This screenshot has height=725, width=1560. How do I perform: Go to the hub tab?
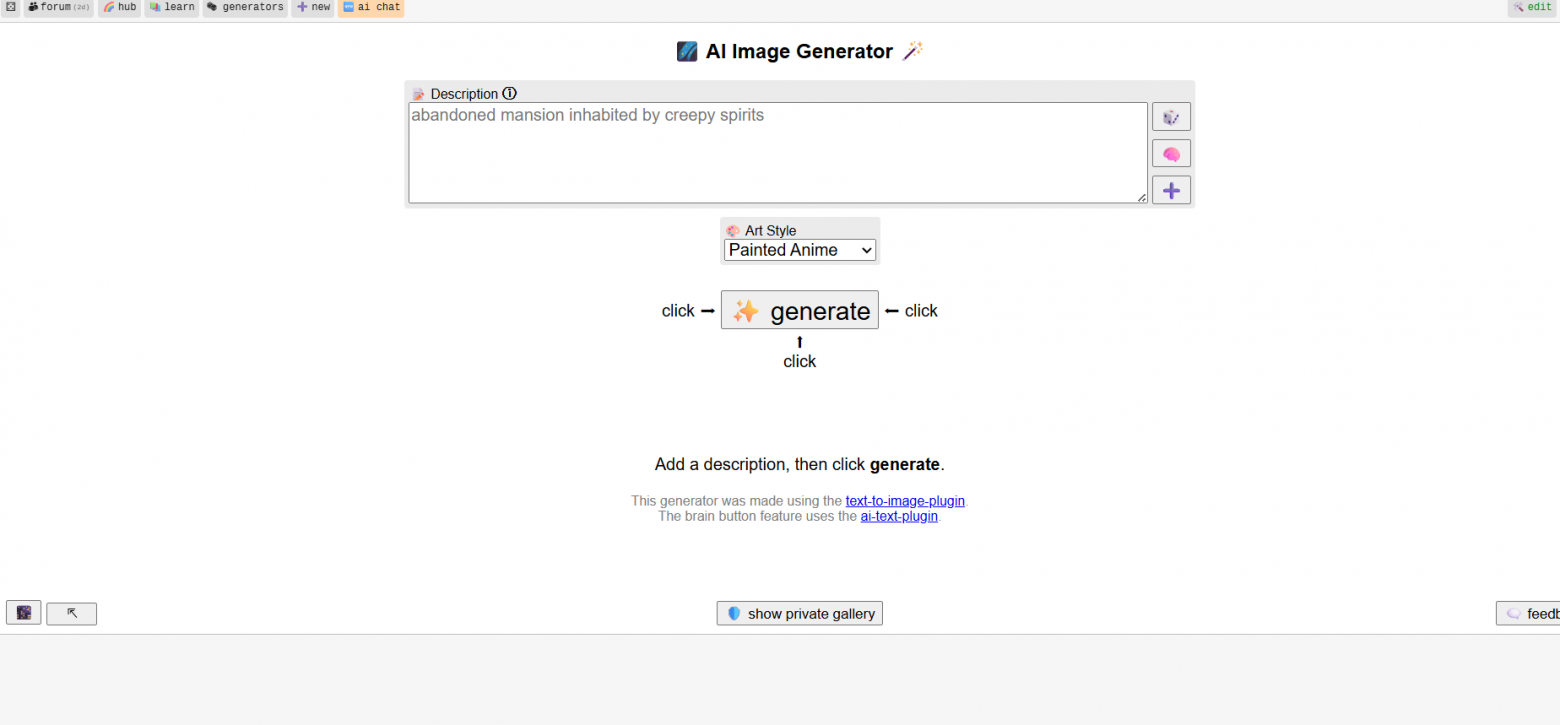coord(120,7)
